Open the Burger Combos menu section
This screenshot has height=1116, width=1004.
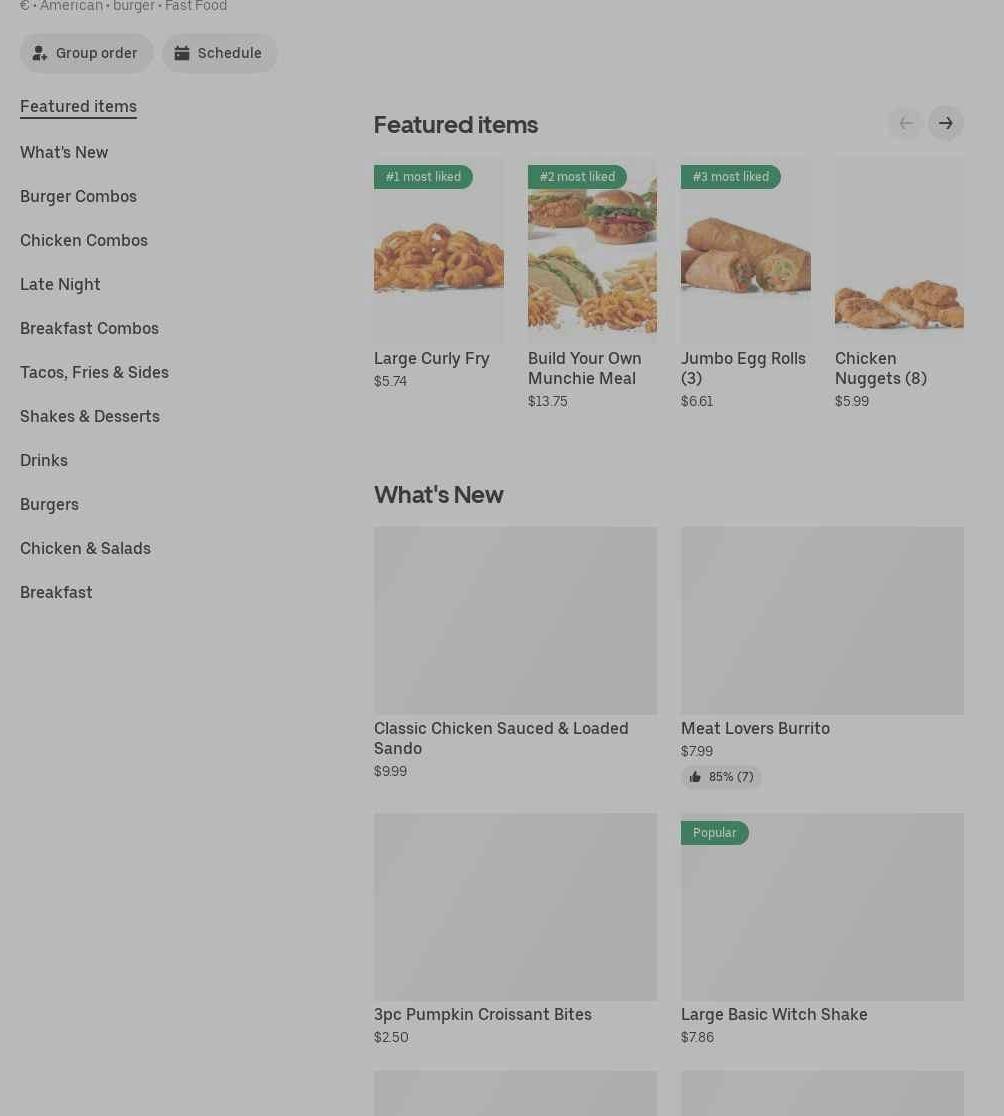[x=78, y=196]
